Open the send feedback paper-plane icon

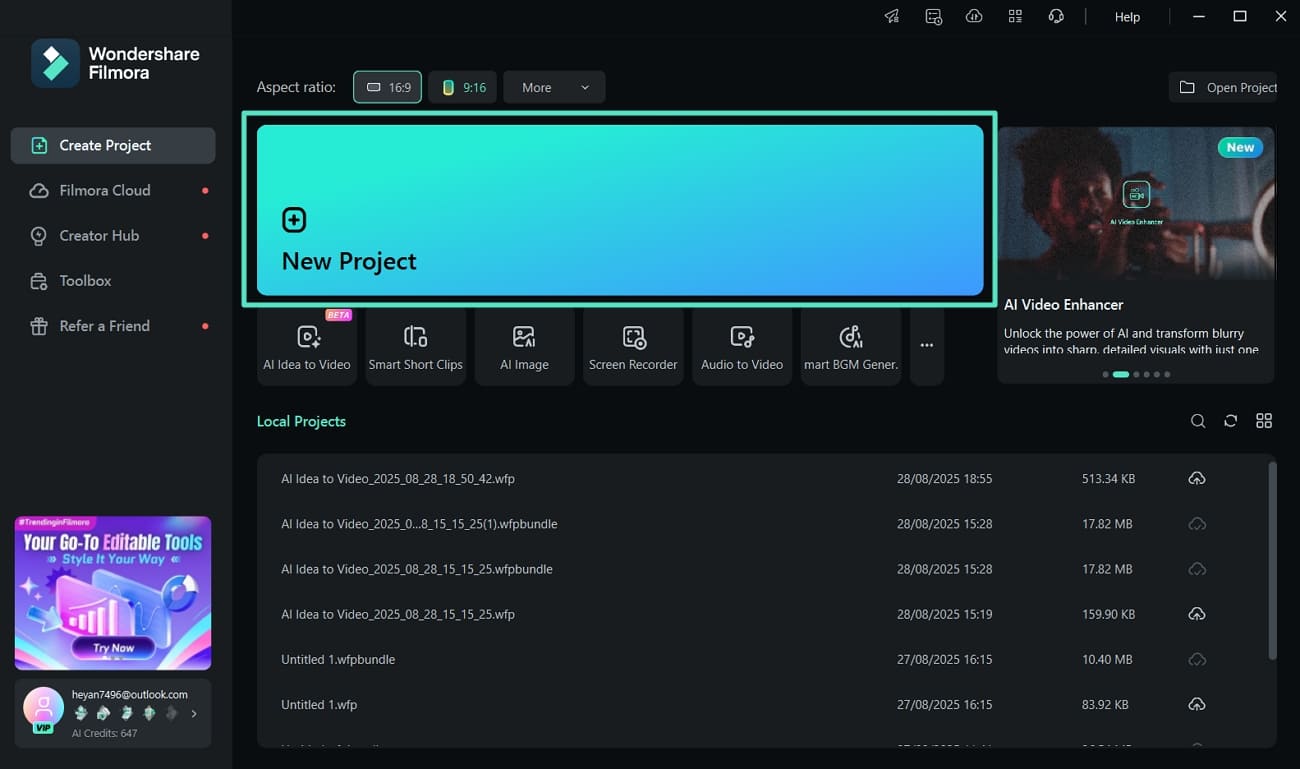[x=892, y=17]
